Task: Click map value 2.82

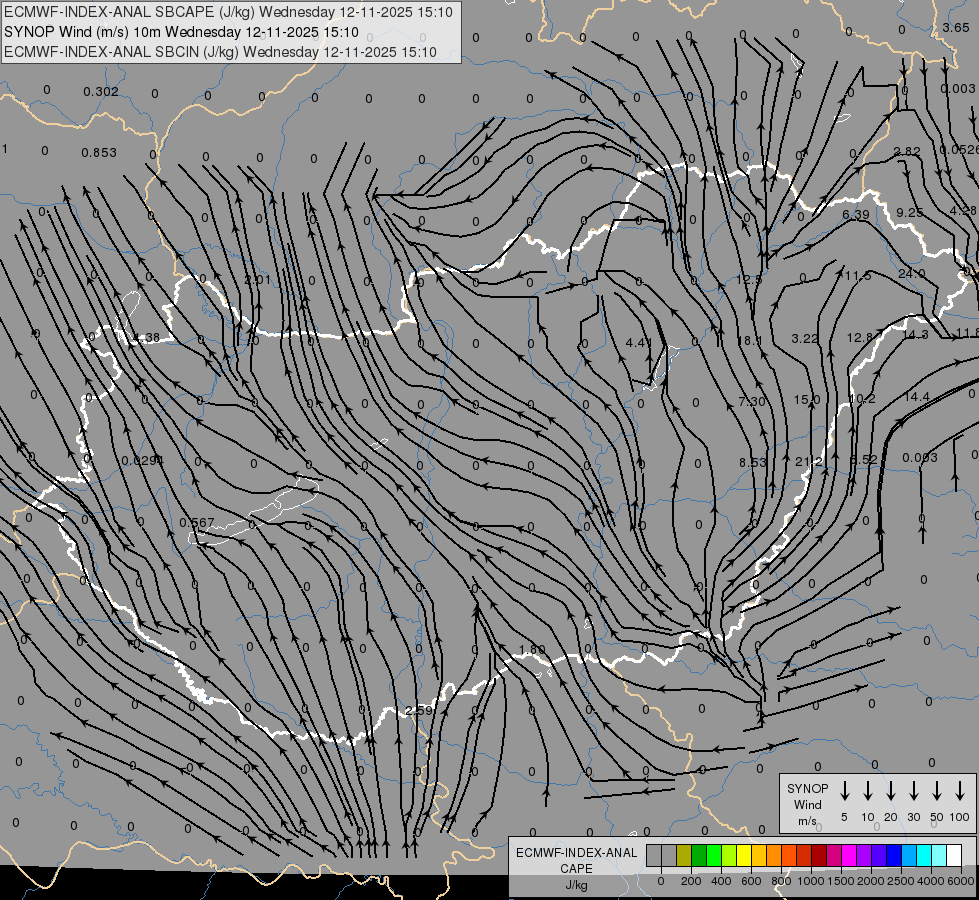Action: [907, 151]
